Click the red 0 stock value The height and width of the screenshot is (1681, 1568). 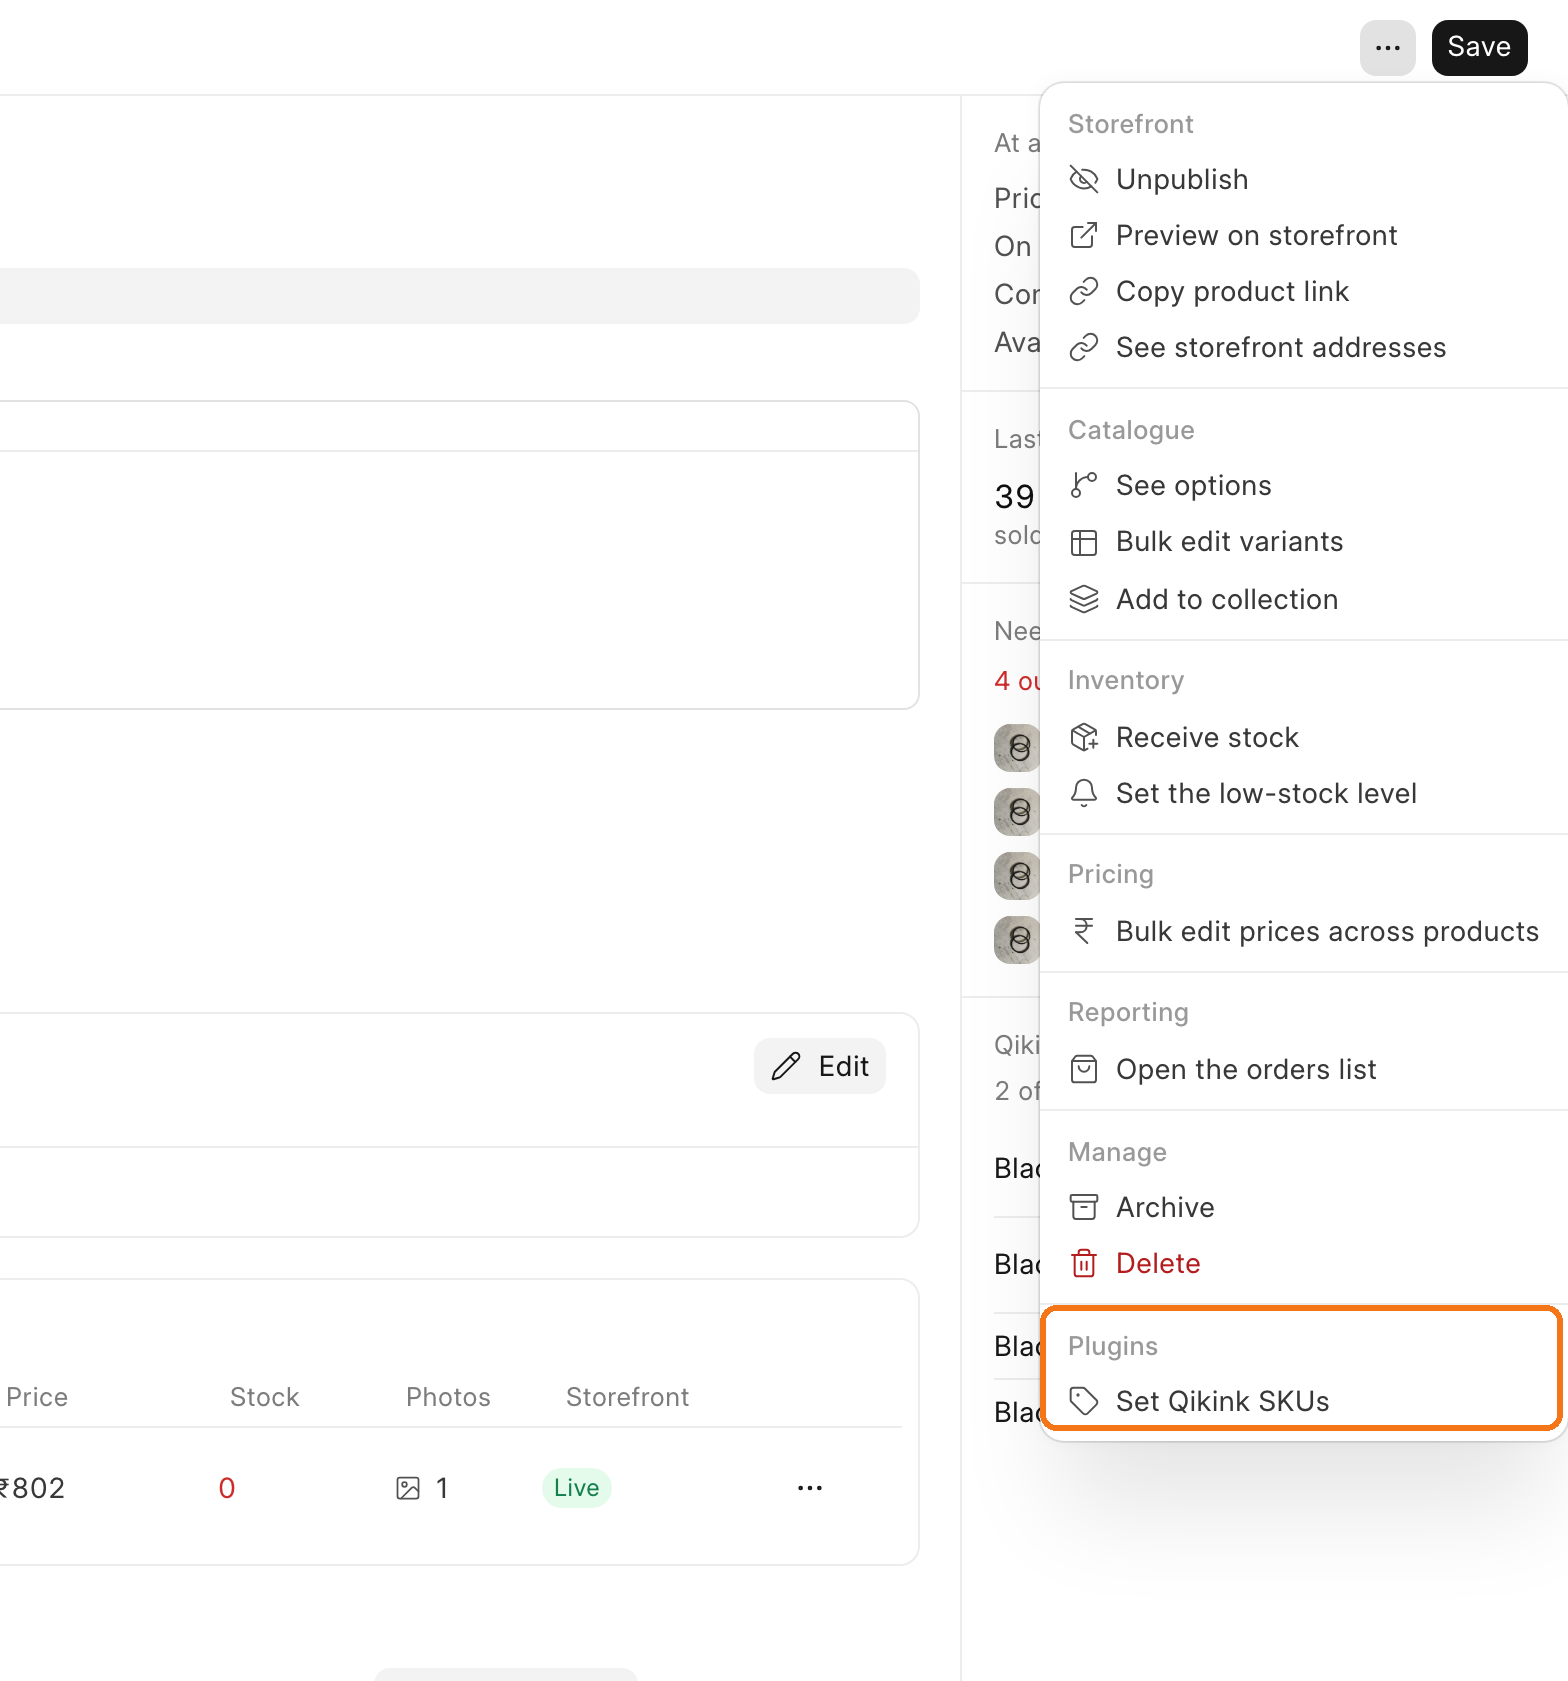pyautogui.click(x=227, y=1488)
